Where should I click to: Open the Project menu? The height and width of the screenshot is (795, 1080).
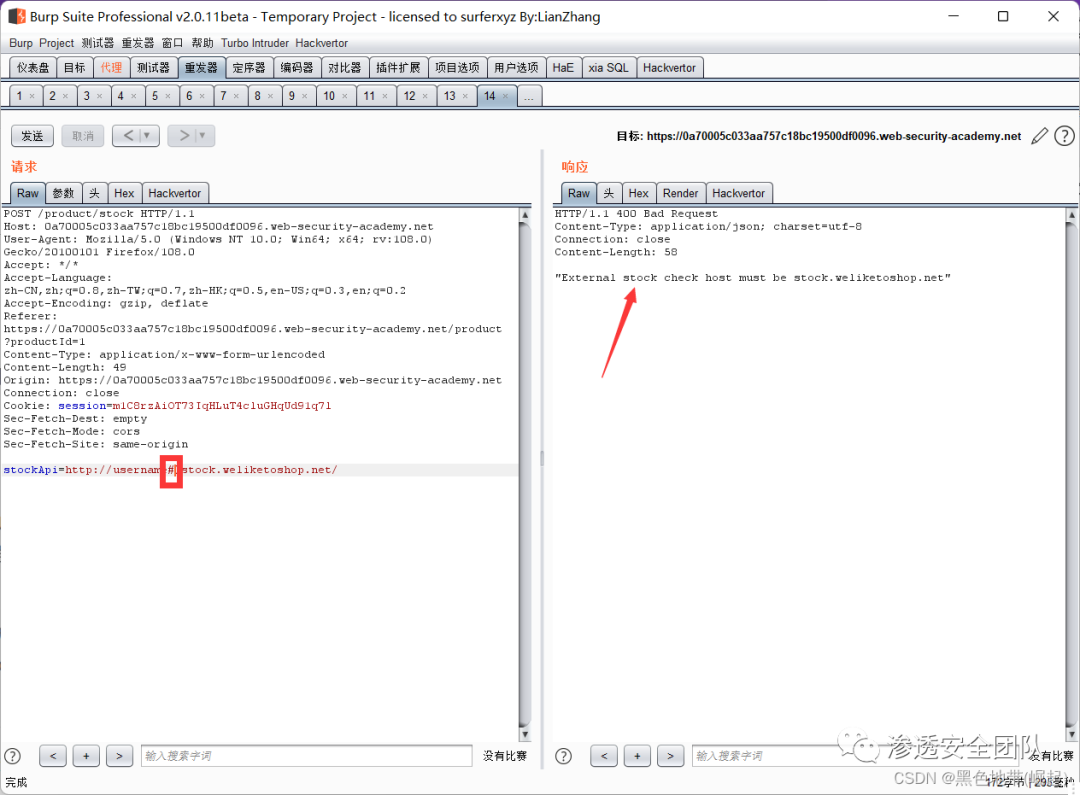56,43
